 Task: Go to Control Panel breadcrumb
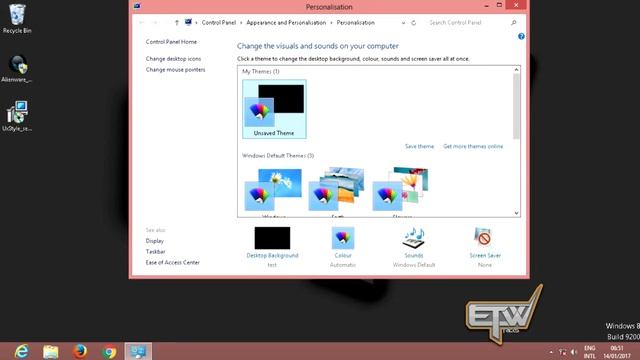(x=219, y=23)
